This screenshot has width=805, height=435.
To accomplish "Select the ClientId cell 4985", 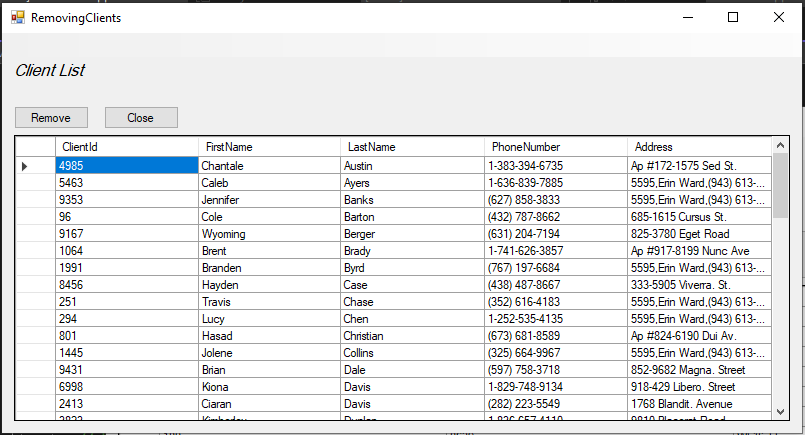I will tap(127, 166).
